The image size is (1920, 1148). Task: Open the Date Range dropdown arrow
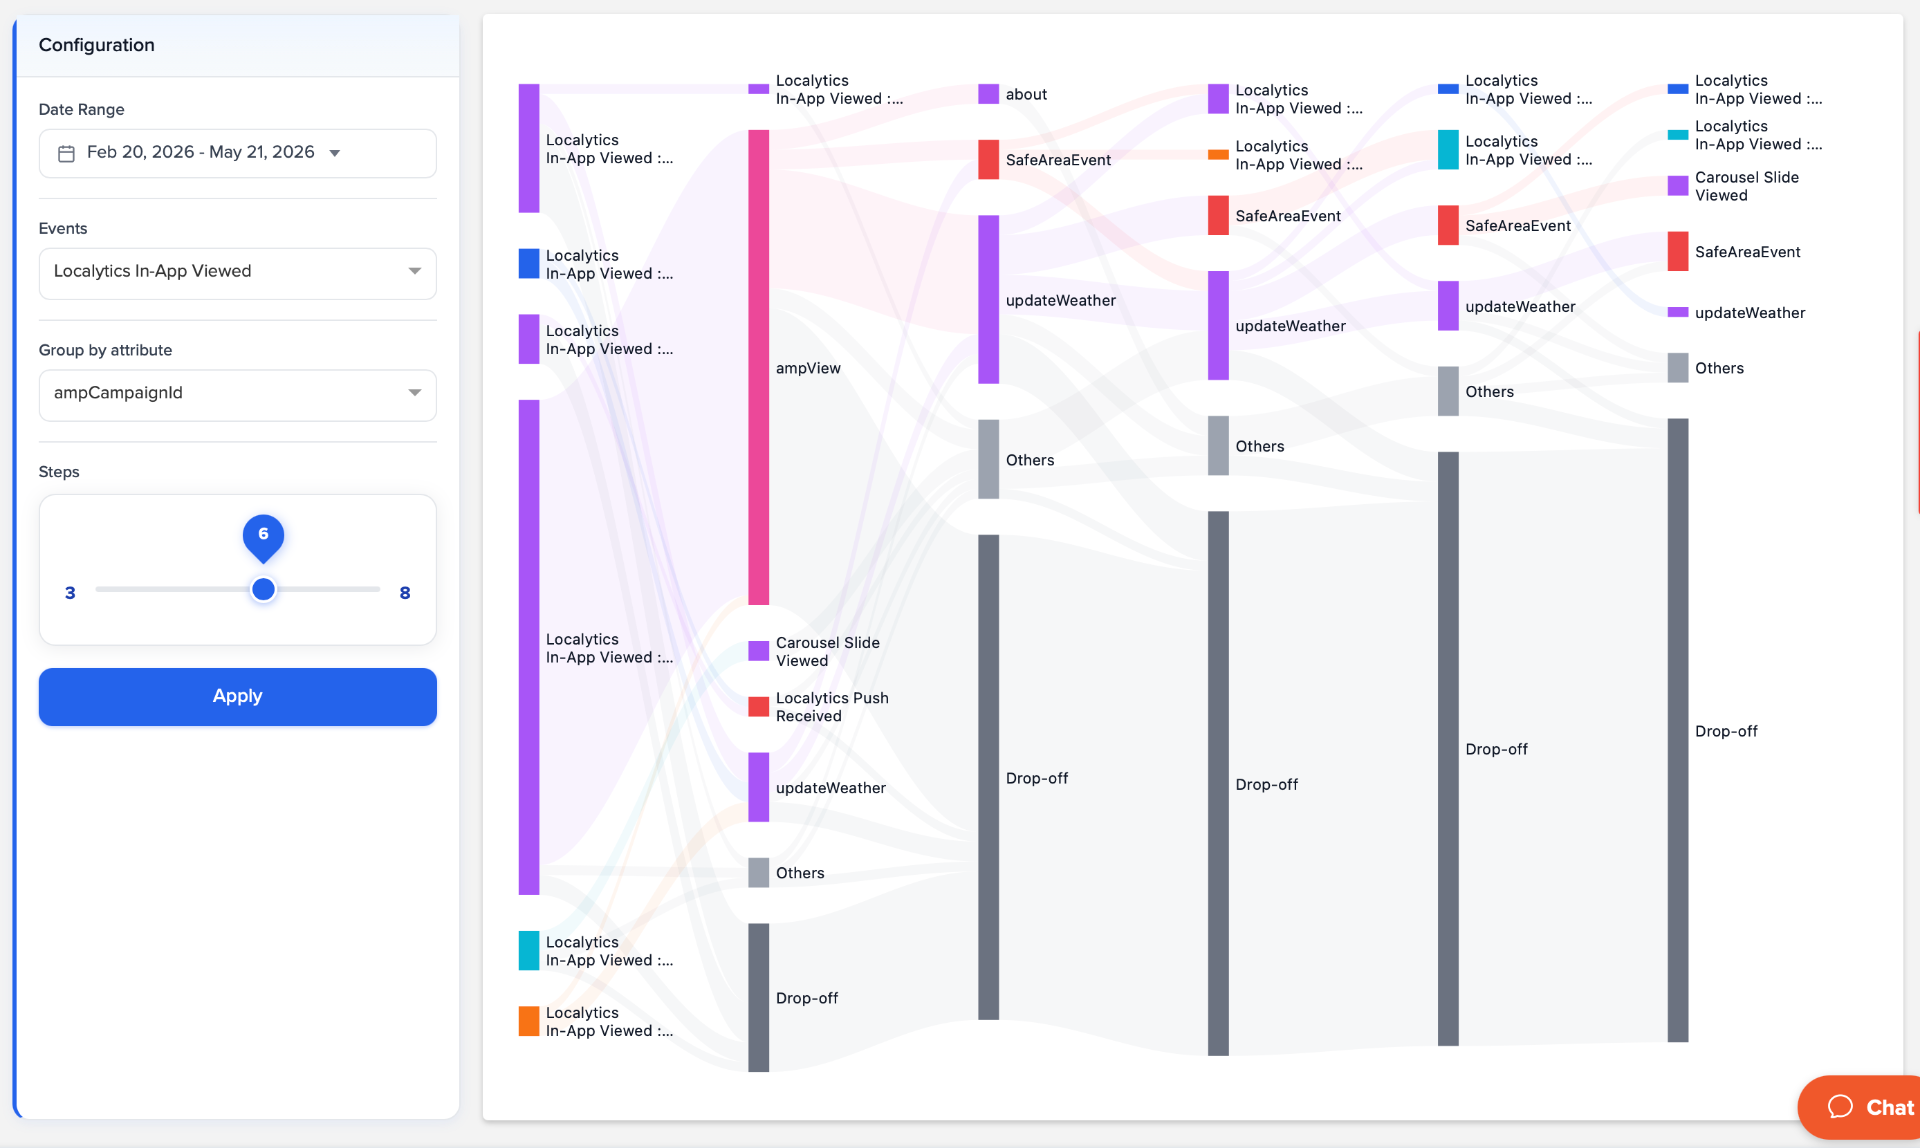point(335,153)
